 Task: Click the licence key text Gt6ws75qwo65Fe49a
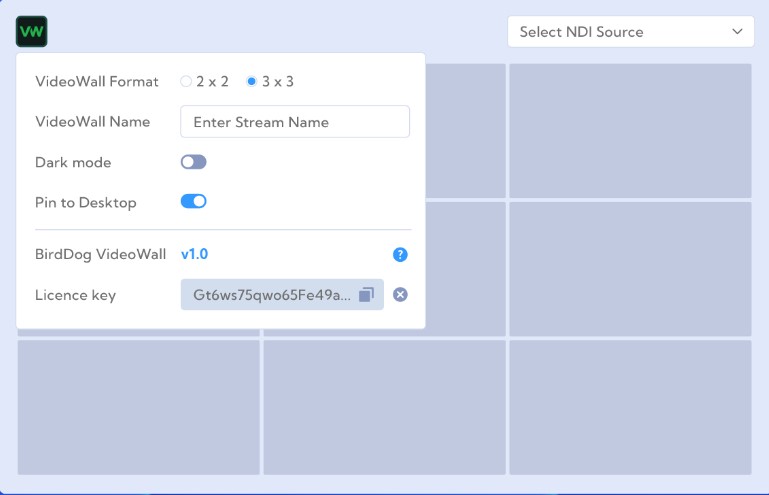272,295
